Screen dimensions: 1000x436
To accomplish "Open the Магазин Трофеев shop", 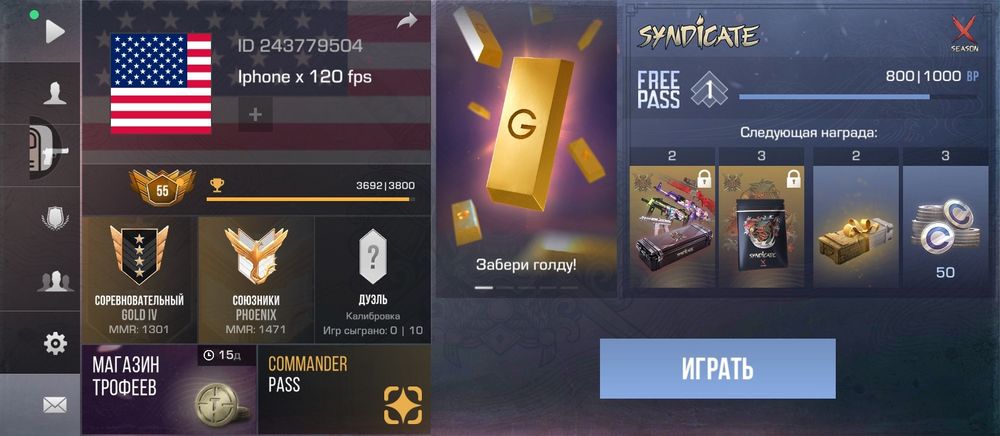I will tap(169, 389).
